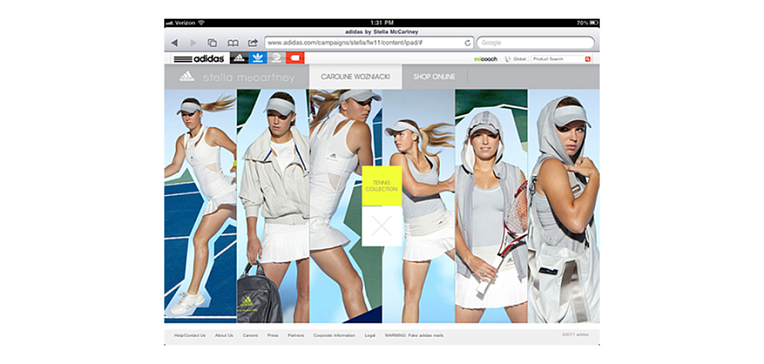
Task: Go back with Safari back arrow
Action: click(x=174, y=43)
